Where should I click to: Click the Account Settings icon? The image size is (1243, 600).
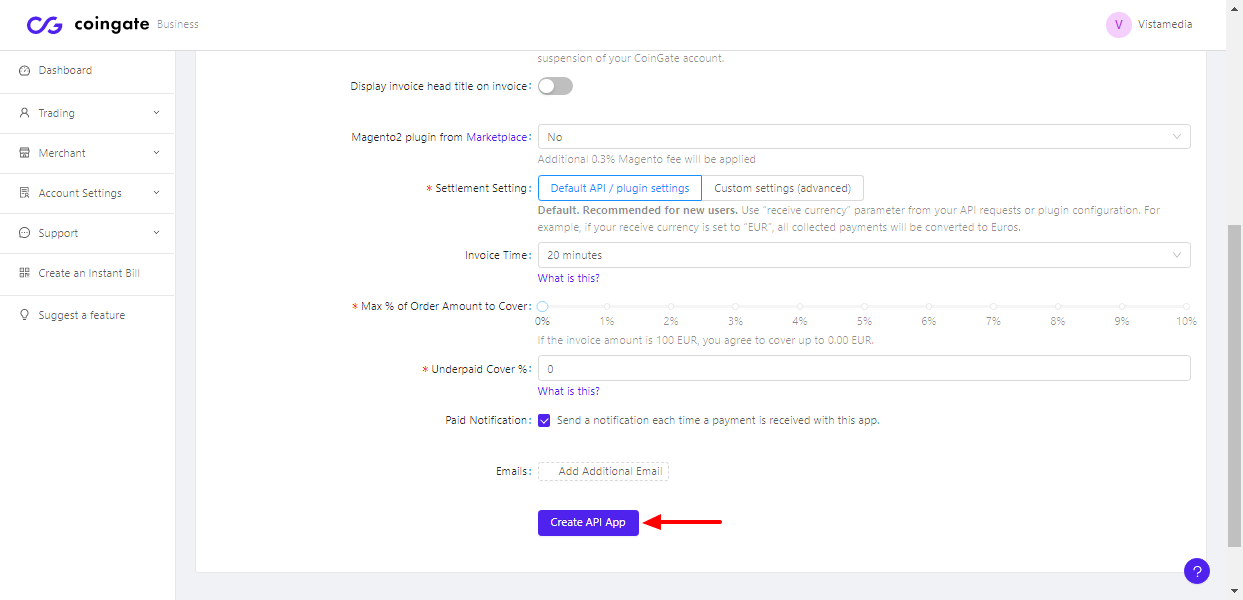[25, 193]
